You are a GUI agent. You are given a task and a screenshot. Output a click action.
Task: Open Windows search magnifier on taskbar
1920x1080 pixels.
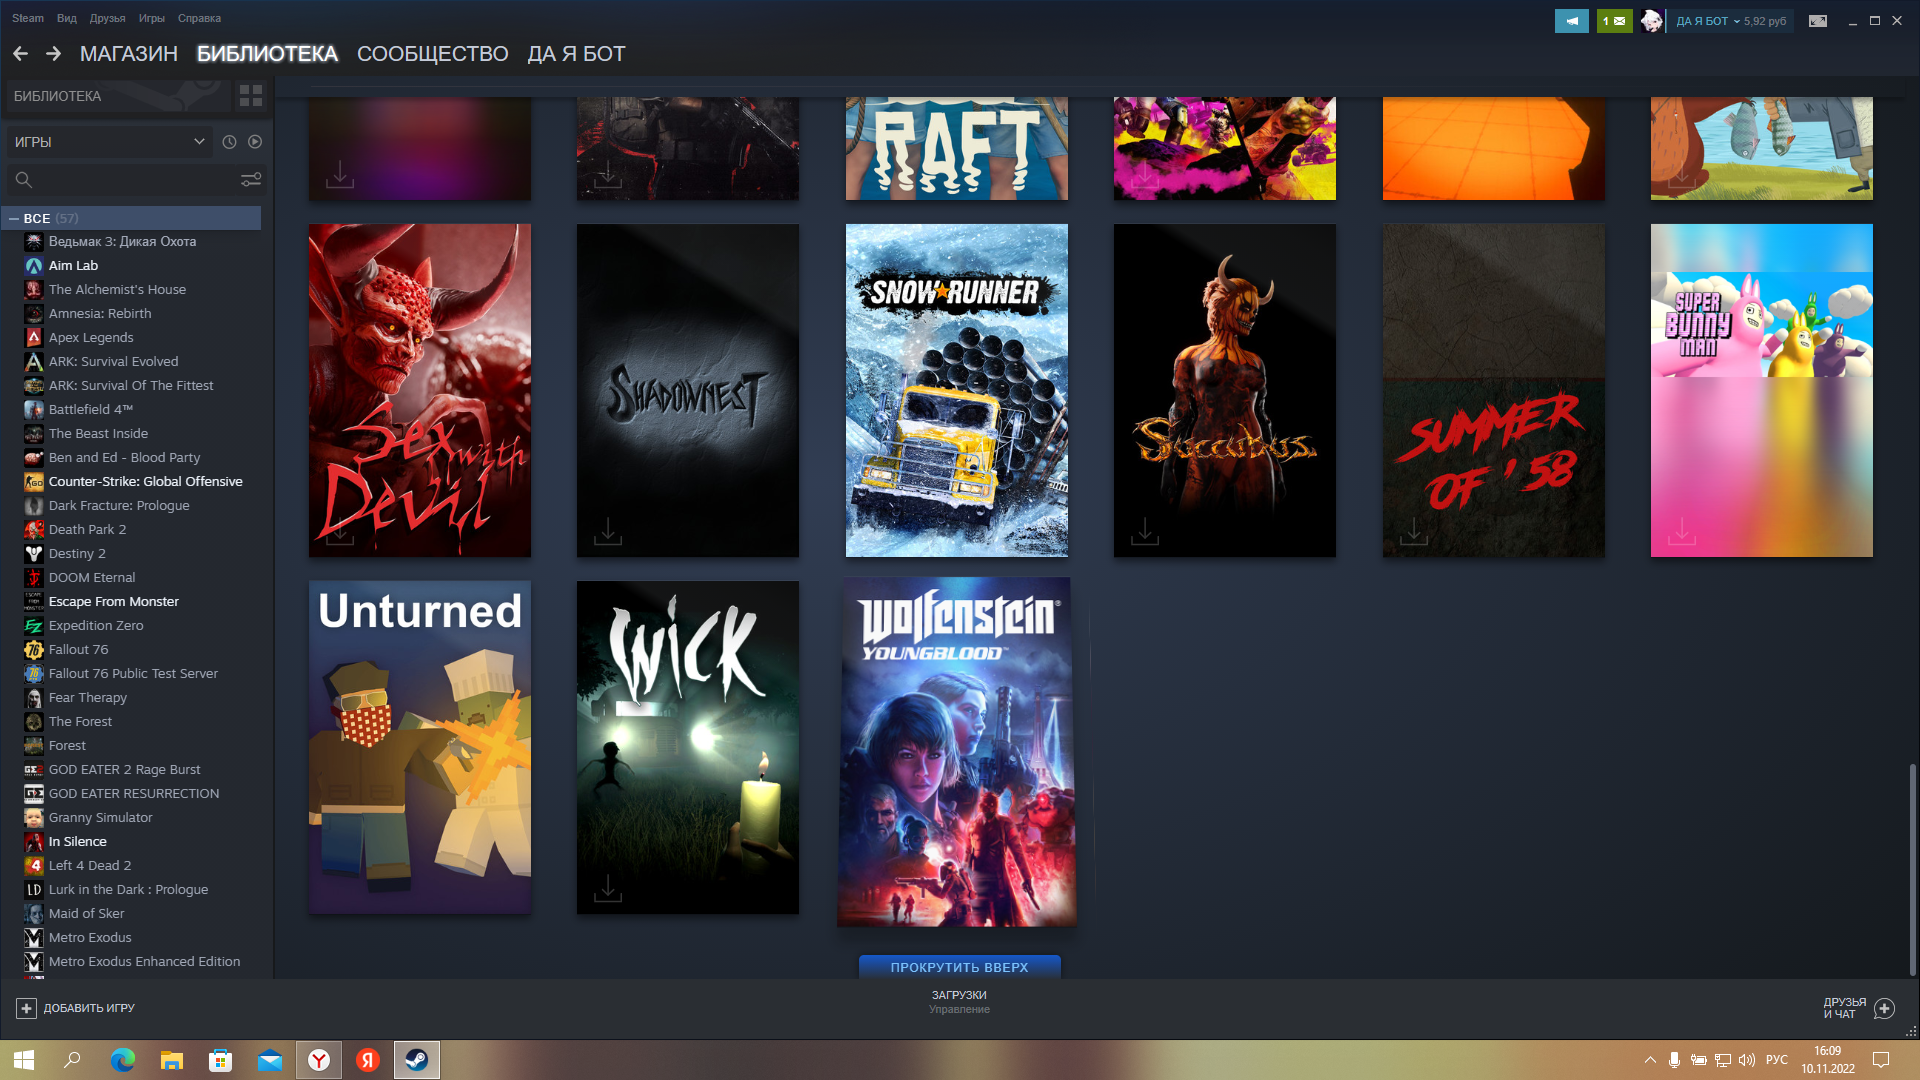click(72, 1060)
